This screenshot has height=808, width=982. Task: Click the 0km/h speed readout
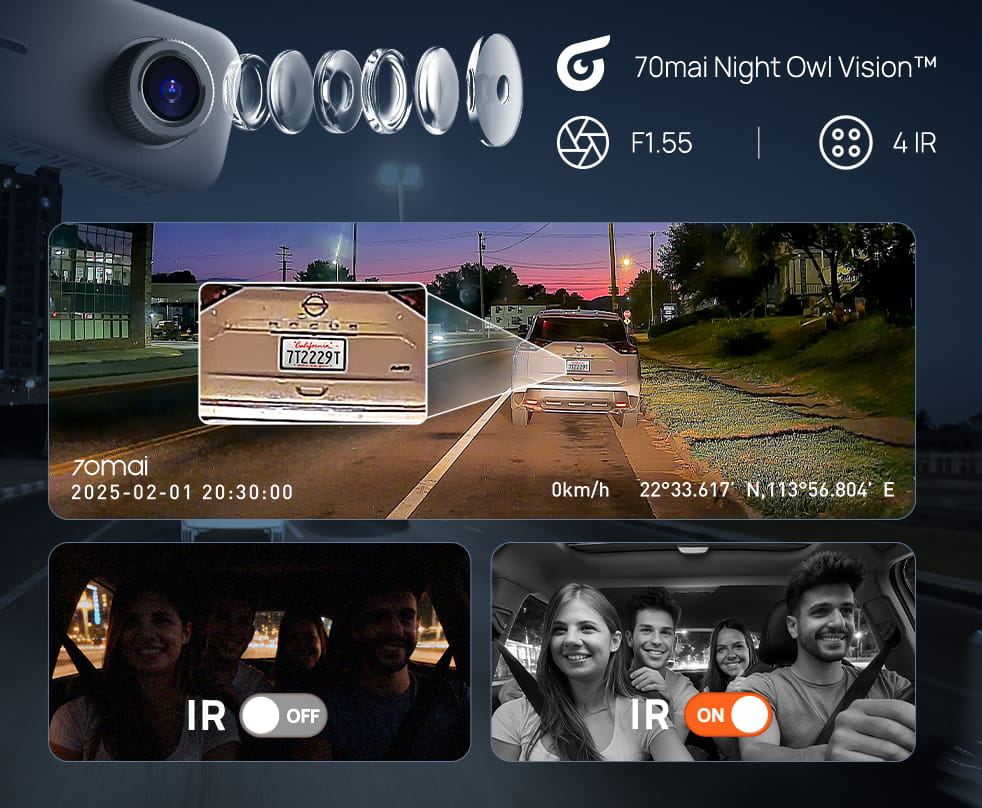pyautogui.click(x=580, y=491)
